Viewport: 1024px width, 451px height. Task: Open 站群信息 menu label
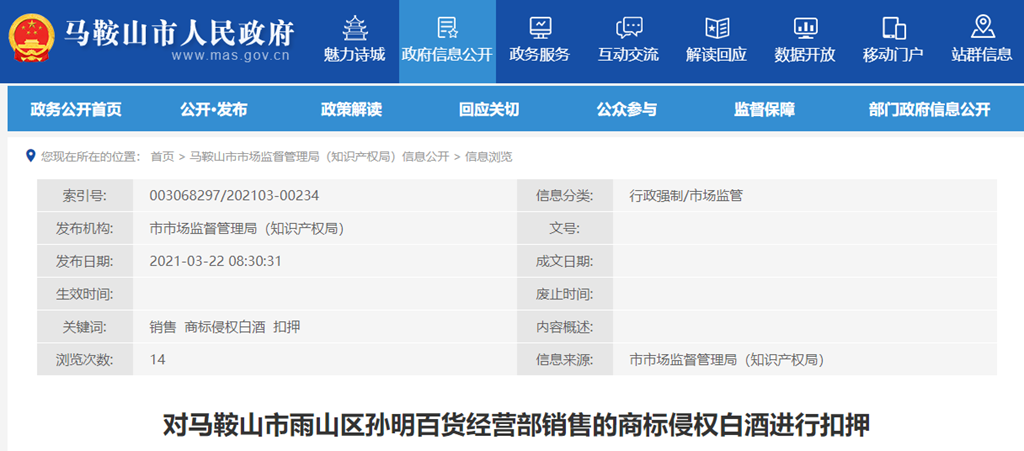(982, 55)
